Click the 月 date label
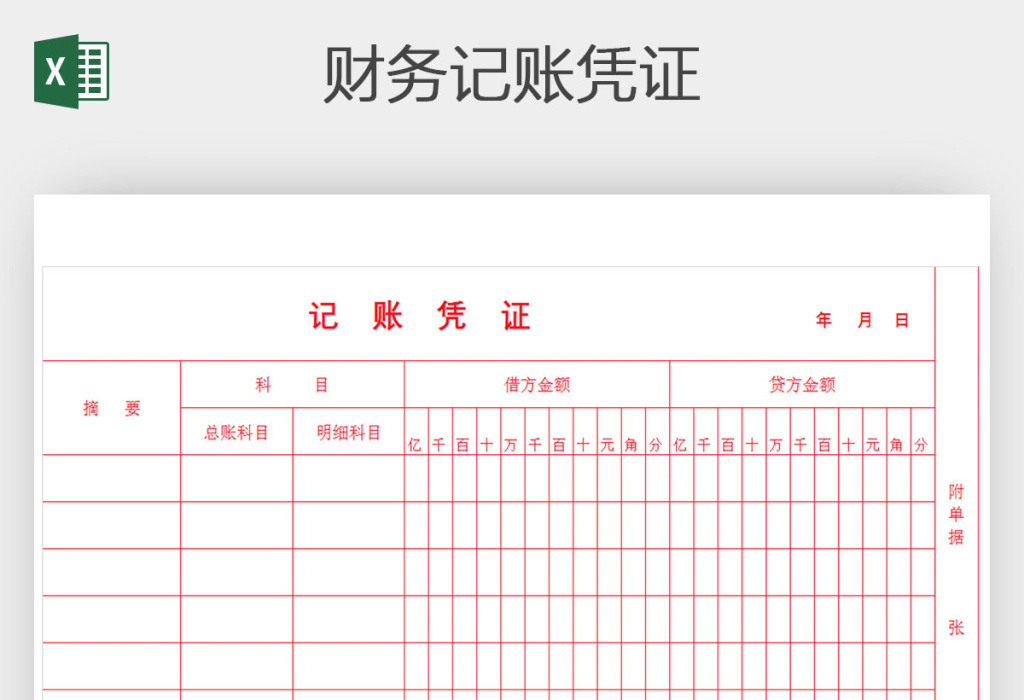This screenshot has width=1024, height=700. [x=865, y=320]
